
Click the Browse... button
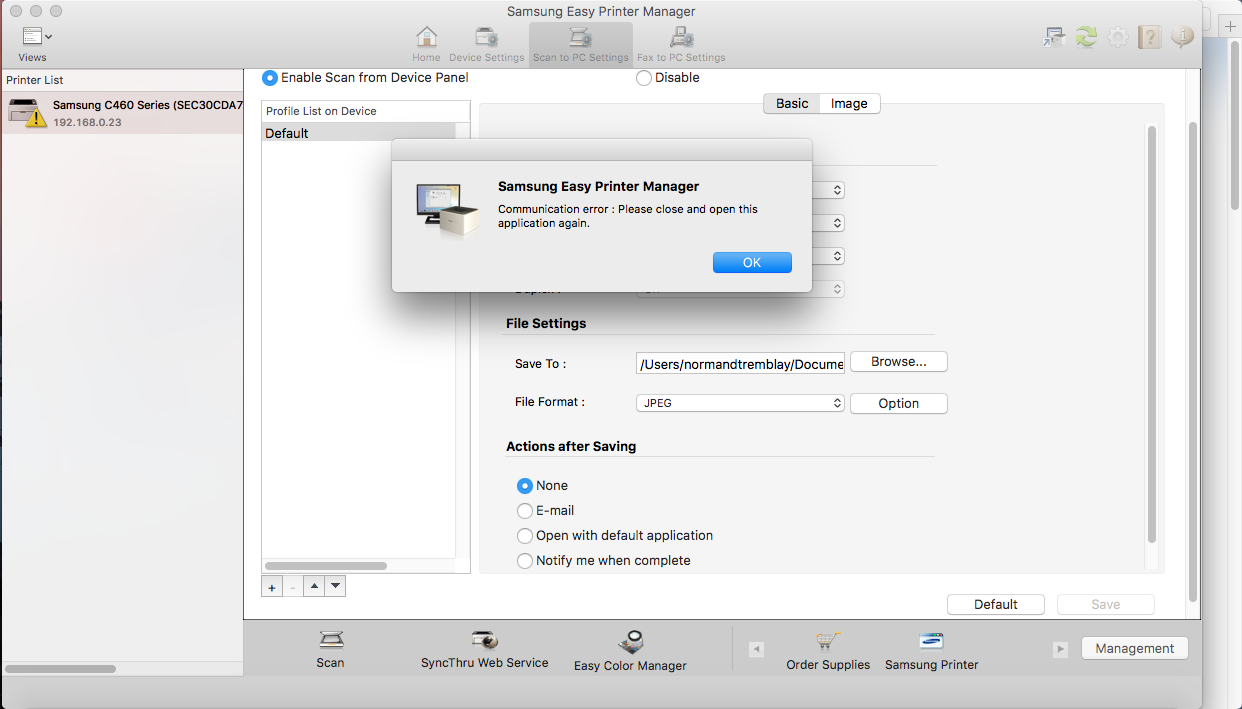click(x=899, y=361)
